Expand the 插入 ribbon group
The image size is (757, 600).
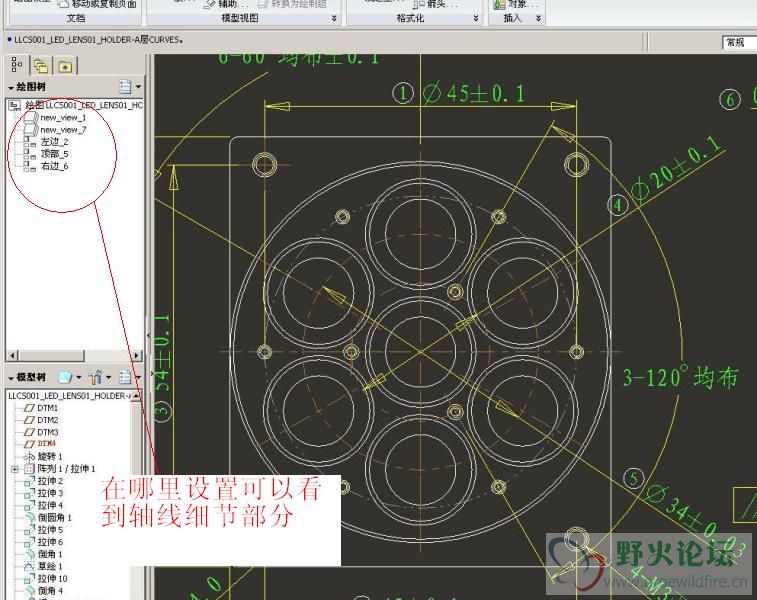(x=538, y=18)
